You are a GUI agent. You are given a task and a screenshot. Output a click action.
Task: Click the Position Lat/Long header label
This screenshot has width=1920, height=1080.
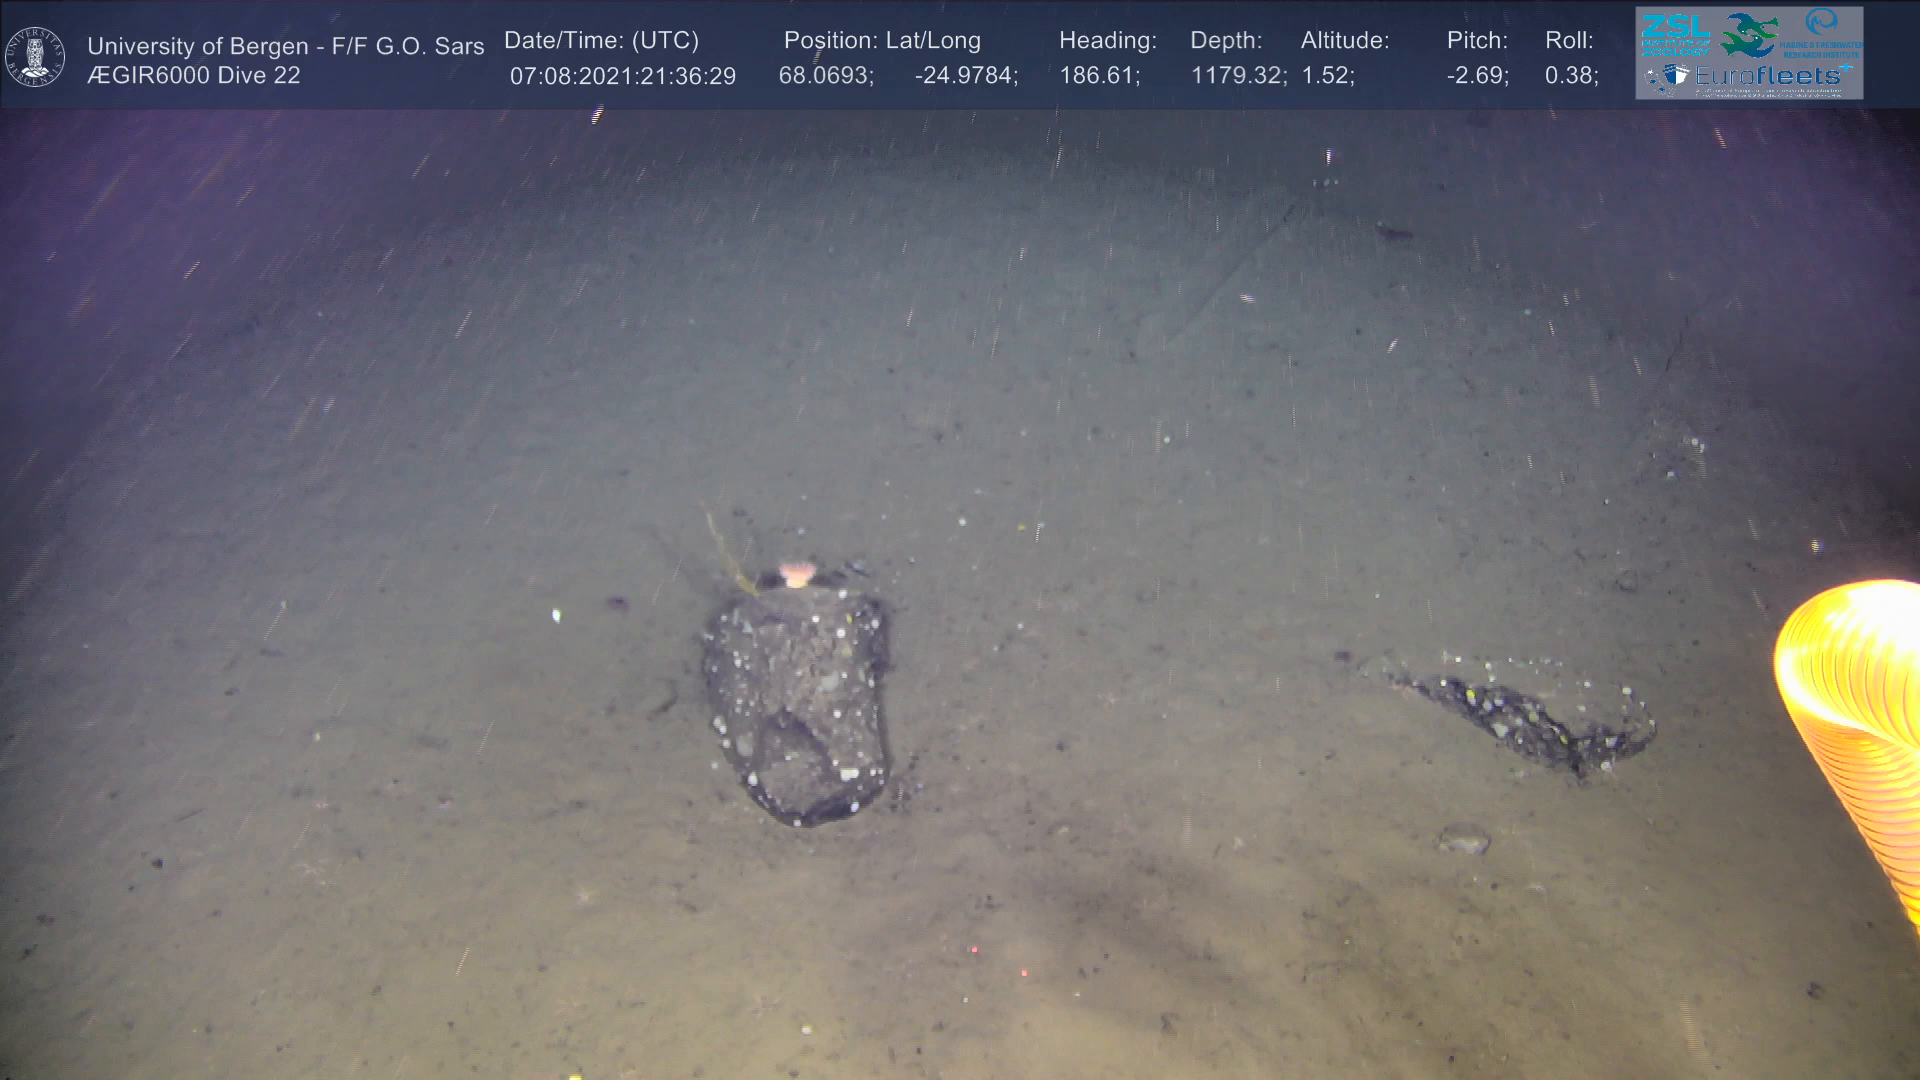(x=882, y=41)
